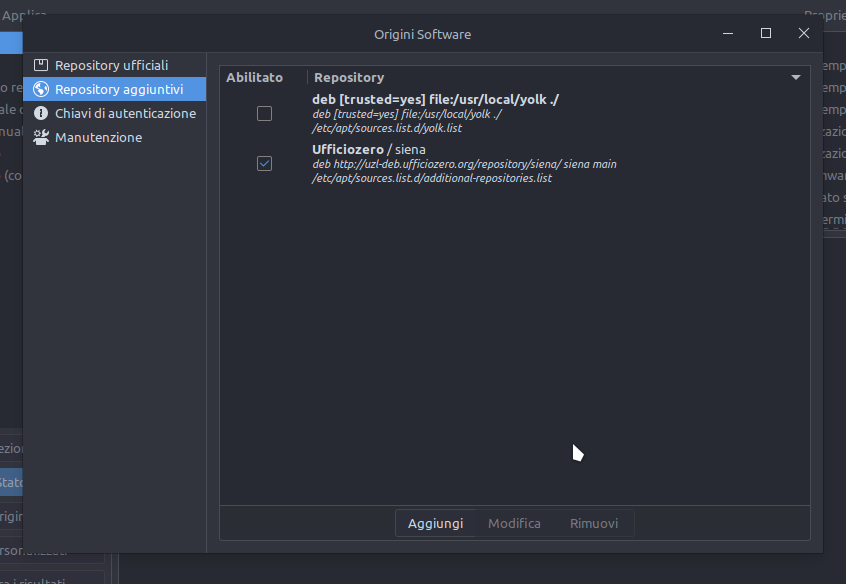846x584 pixels.
Task: Switch to Chiavi di autenticazione section
Action: [125, 113]
